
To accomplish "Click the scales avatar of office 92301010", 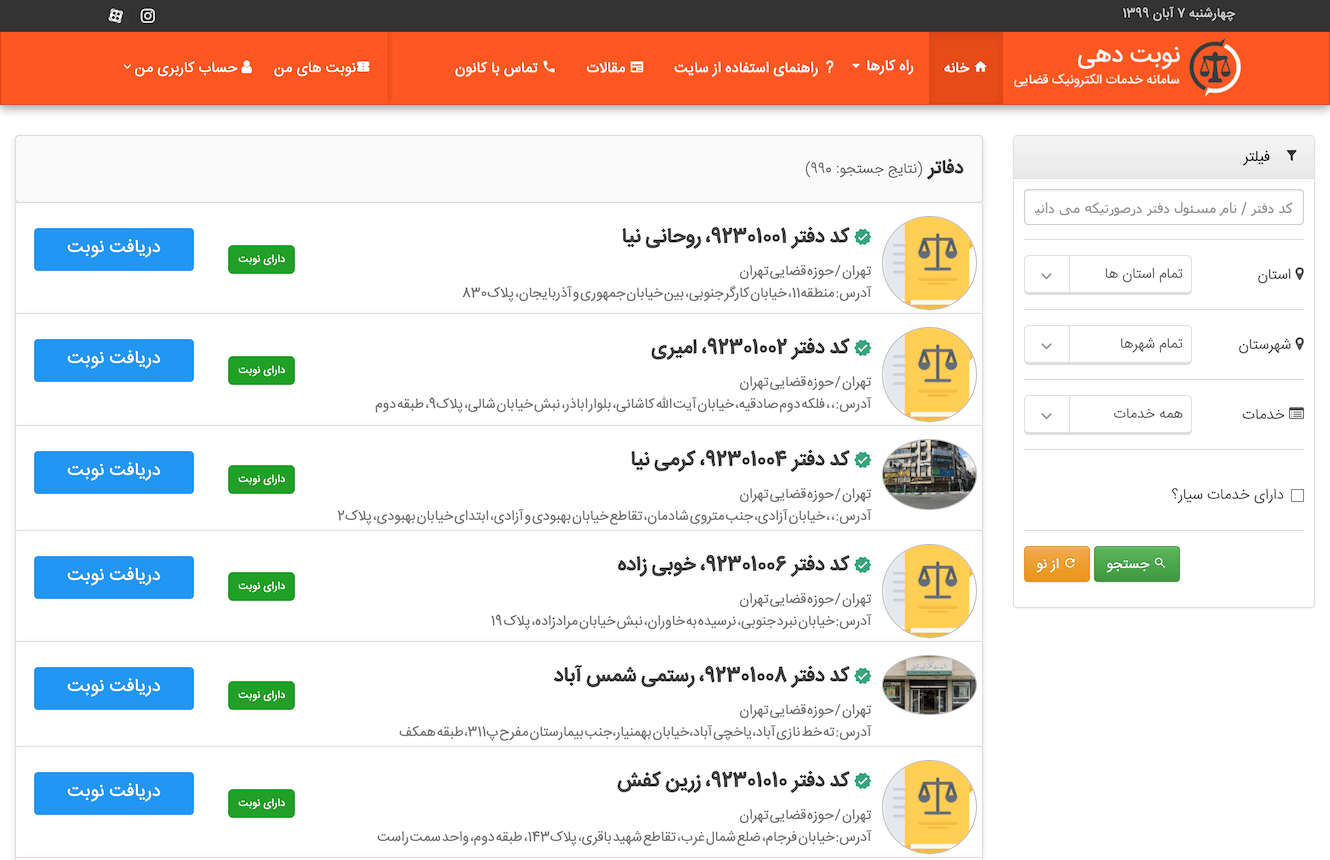I will 929,806.
